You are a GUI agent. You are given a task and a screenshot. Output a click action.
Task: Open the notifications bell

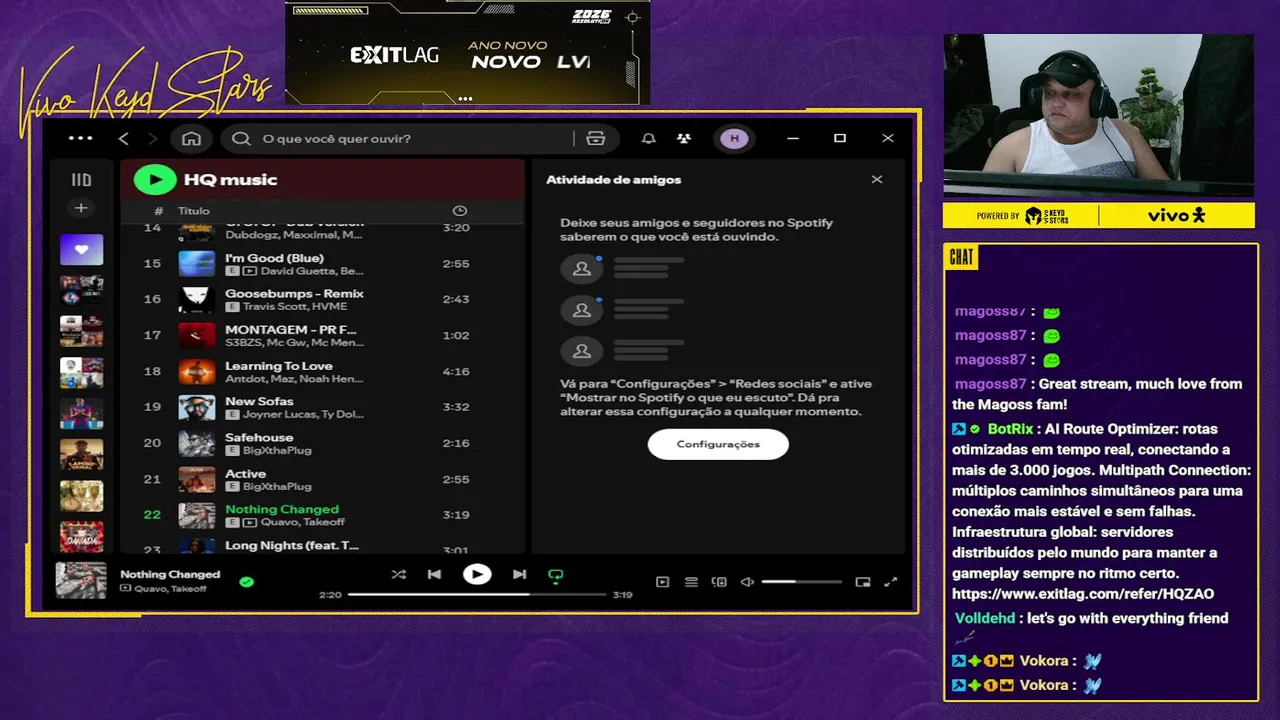point(649,138)
